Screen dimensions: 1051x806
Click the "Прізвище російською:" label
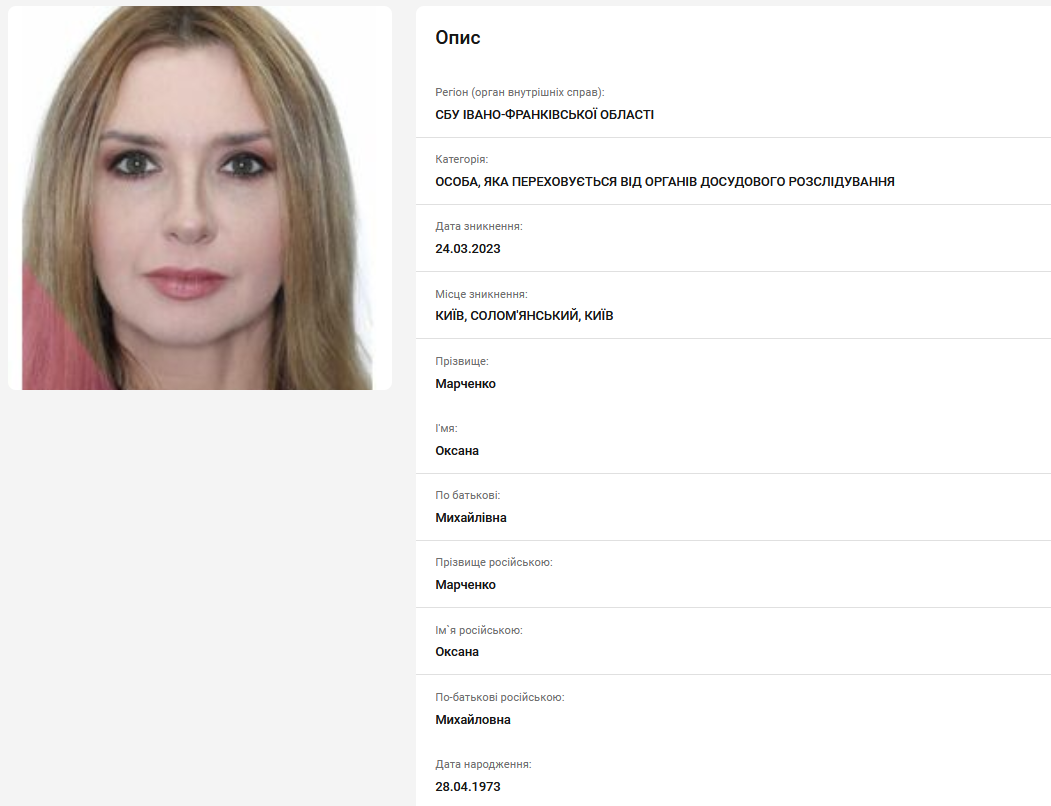tap(494, 562)
